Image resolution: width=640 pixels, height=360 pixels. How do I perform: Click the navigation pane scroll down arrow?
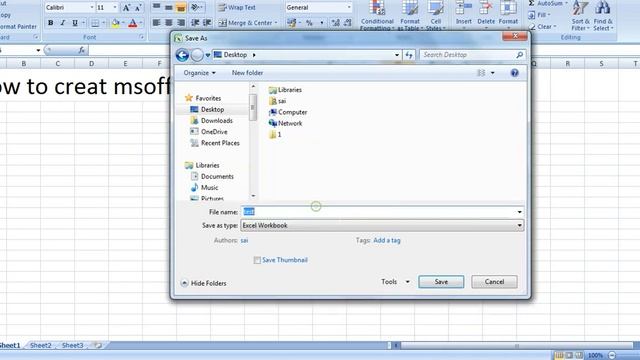click(253, 196)
